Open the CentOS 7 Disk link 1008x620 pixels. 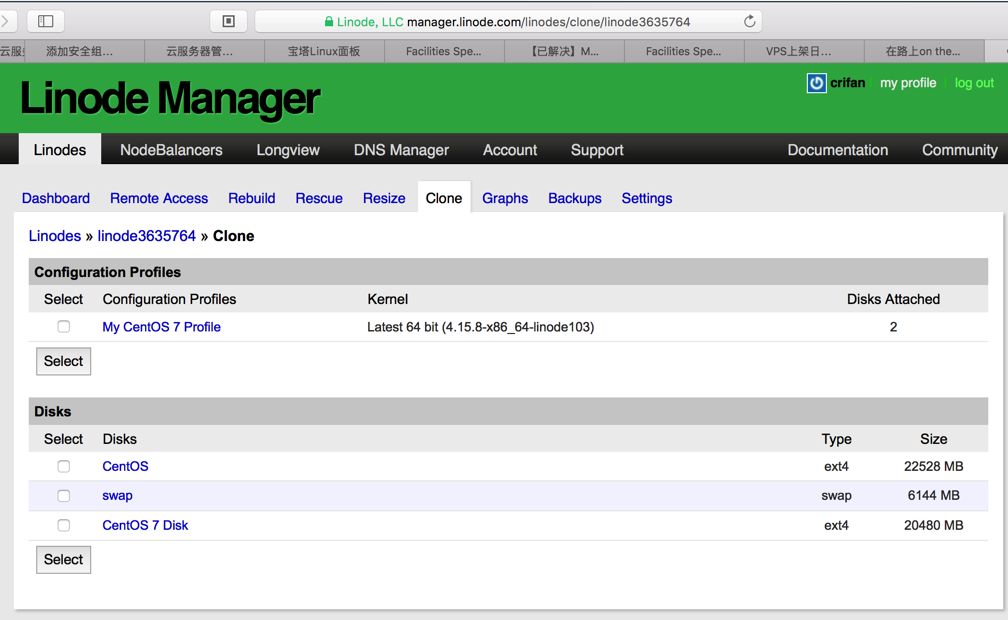click(x=145, y=525)
